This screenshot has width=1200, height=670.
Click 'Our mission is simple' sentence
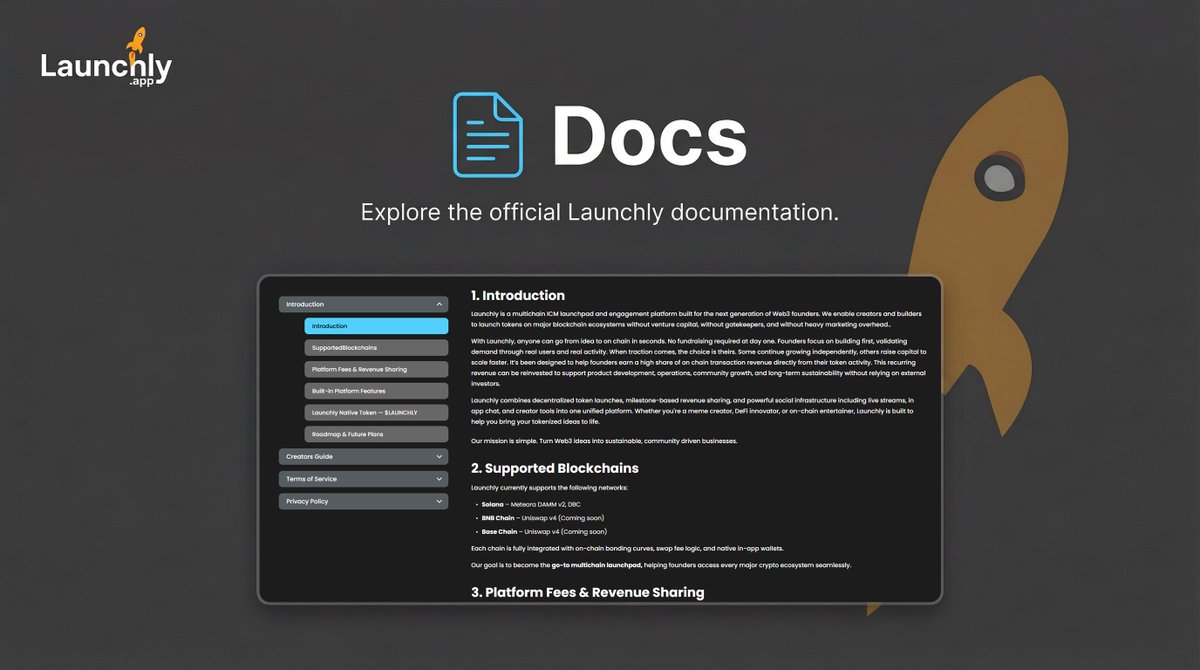(604, 441)
